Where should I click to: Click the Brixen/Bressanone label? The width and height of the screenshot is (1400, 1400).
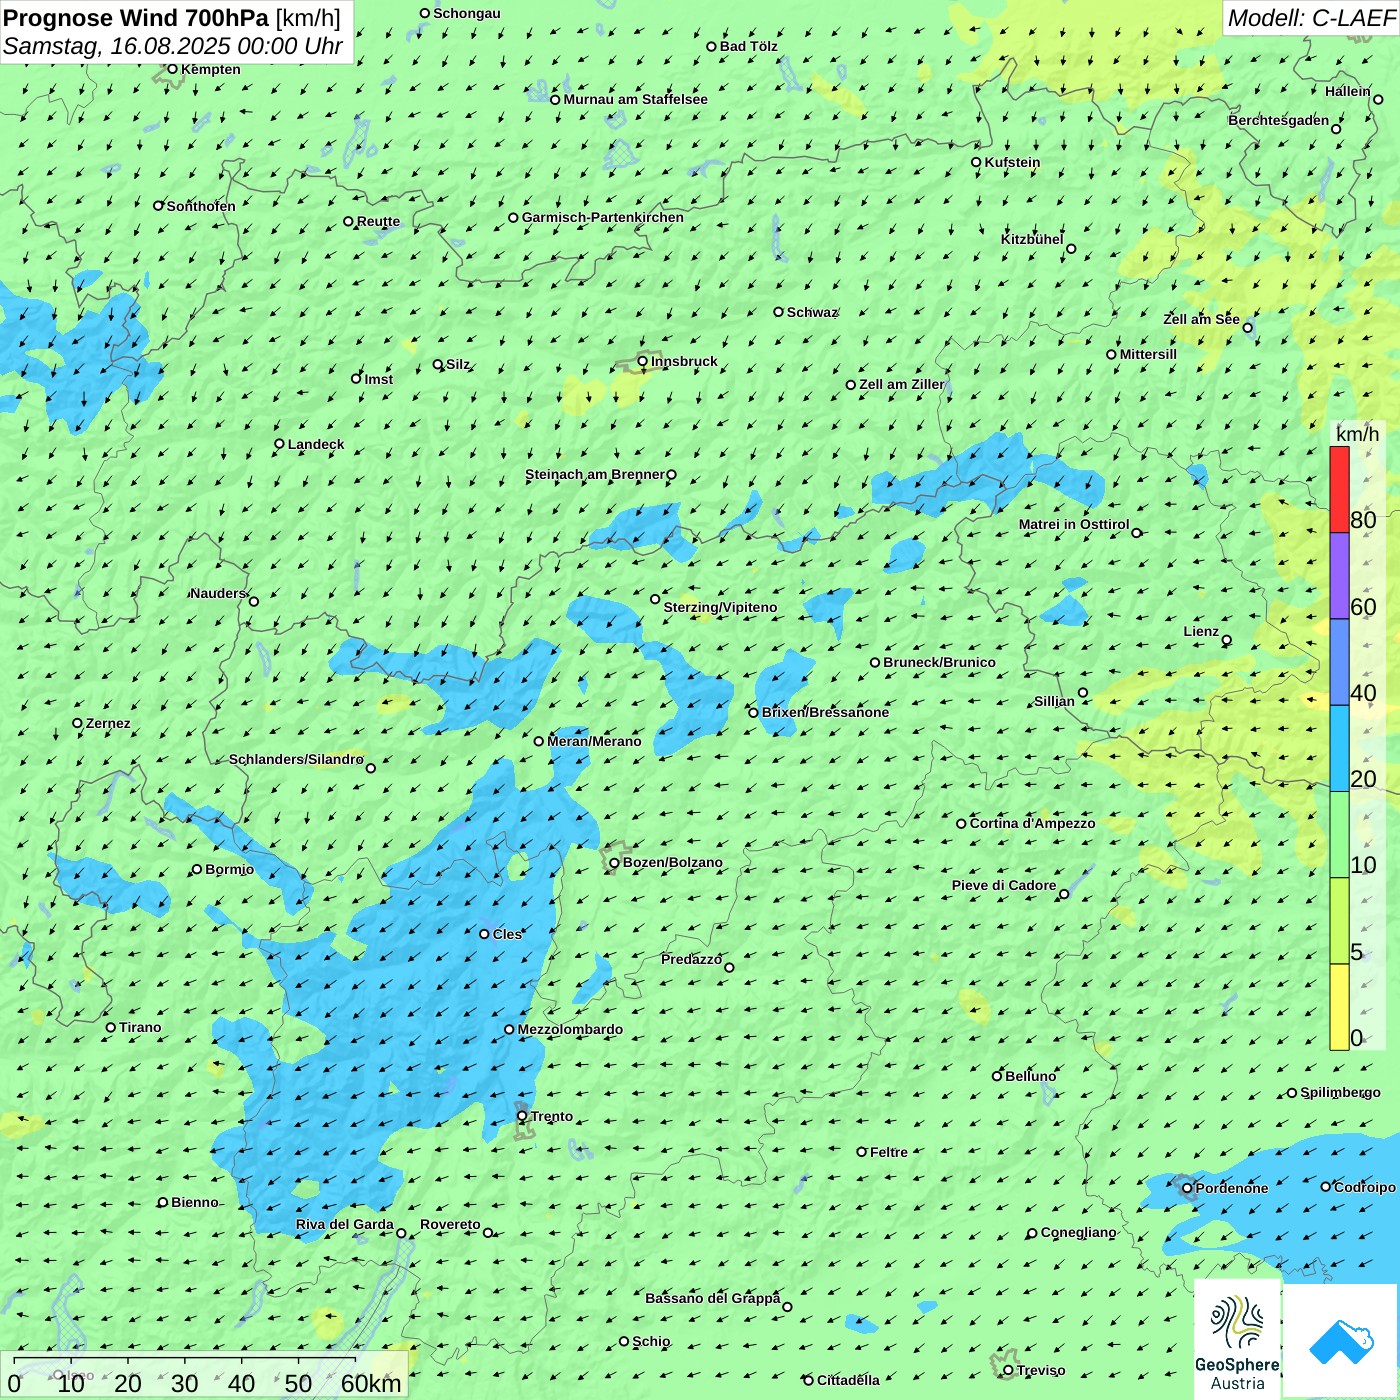(825, 712)
